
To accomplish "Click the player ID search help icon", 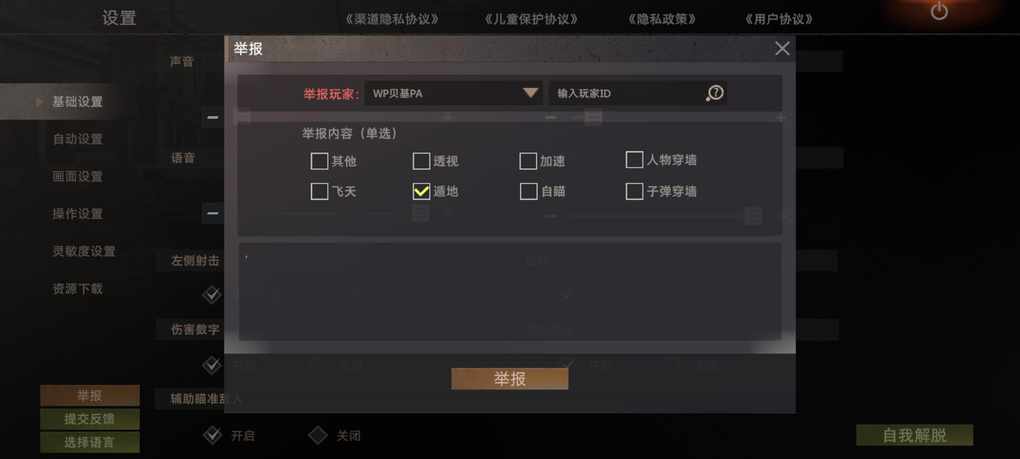I will click(714, 93).
